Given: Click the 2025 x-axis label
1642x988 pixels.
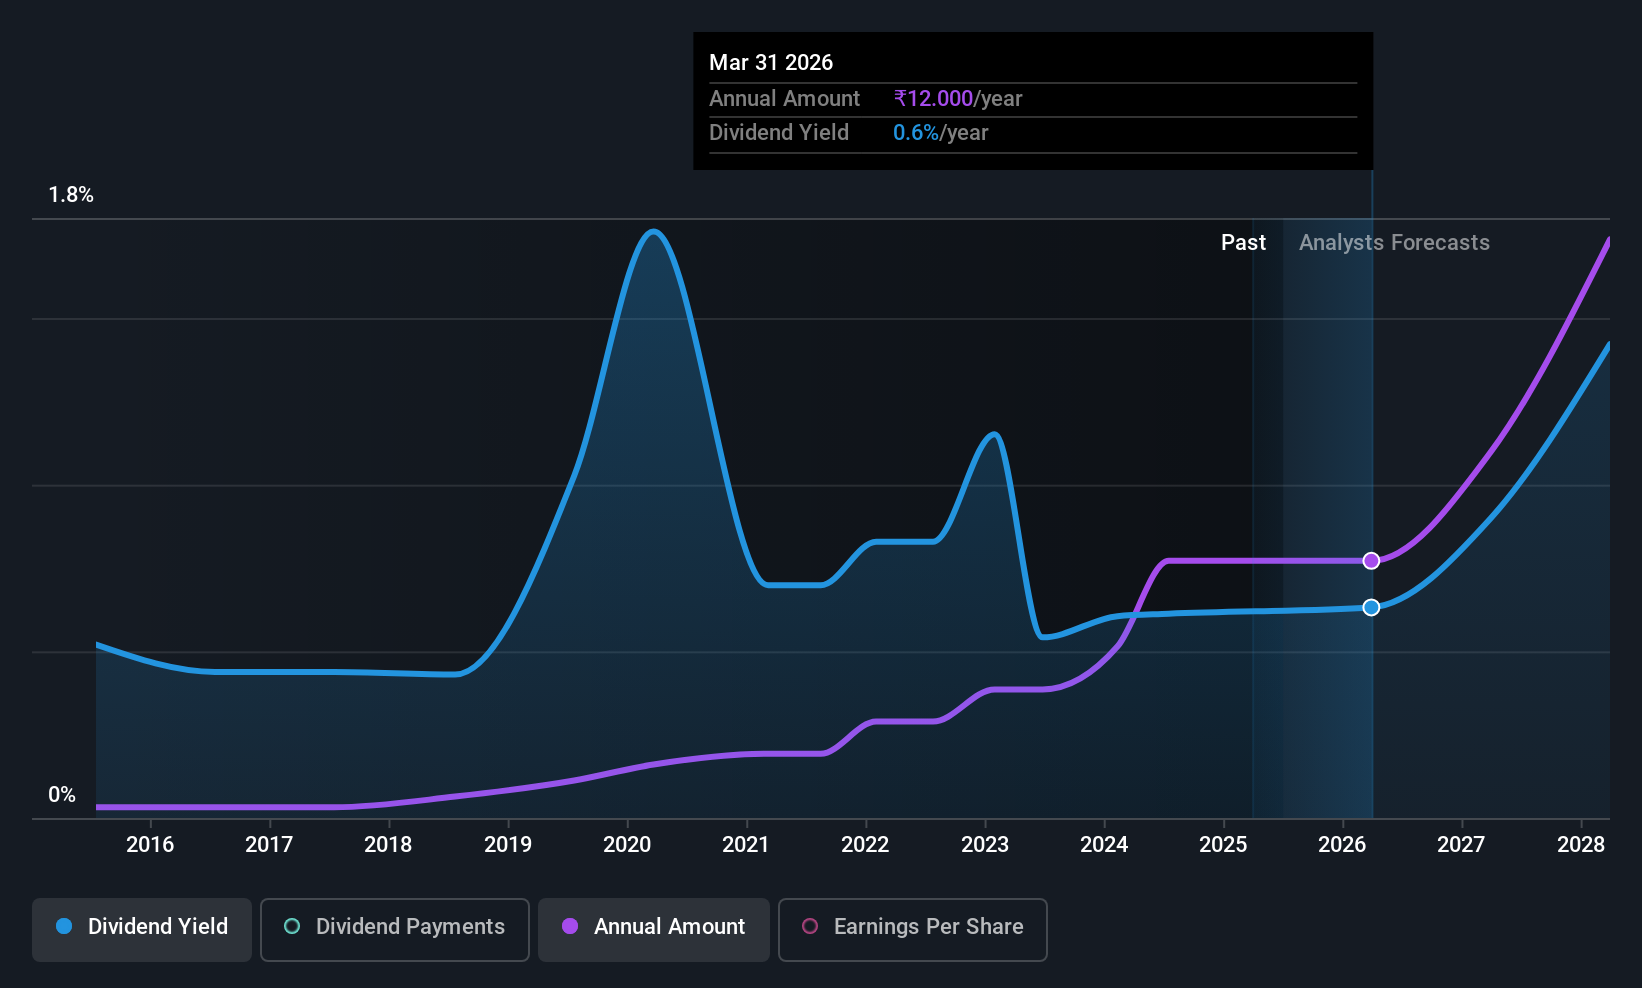Looking at the screenshot, I should pos(1223,845).
